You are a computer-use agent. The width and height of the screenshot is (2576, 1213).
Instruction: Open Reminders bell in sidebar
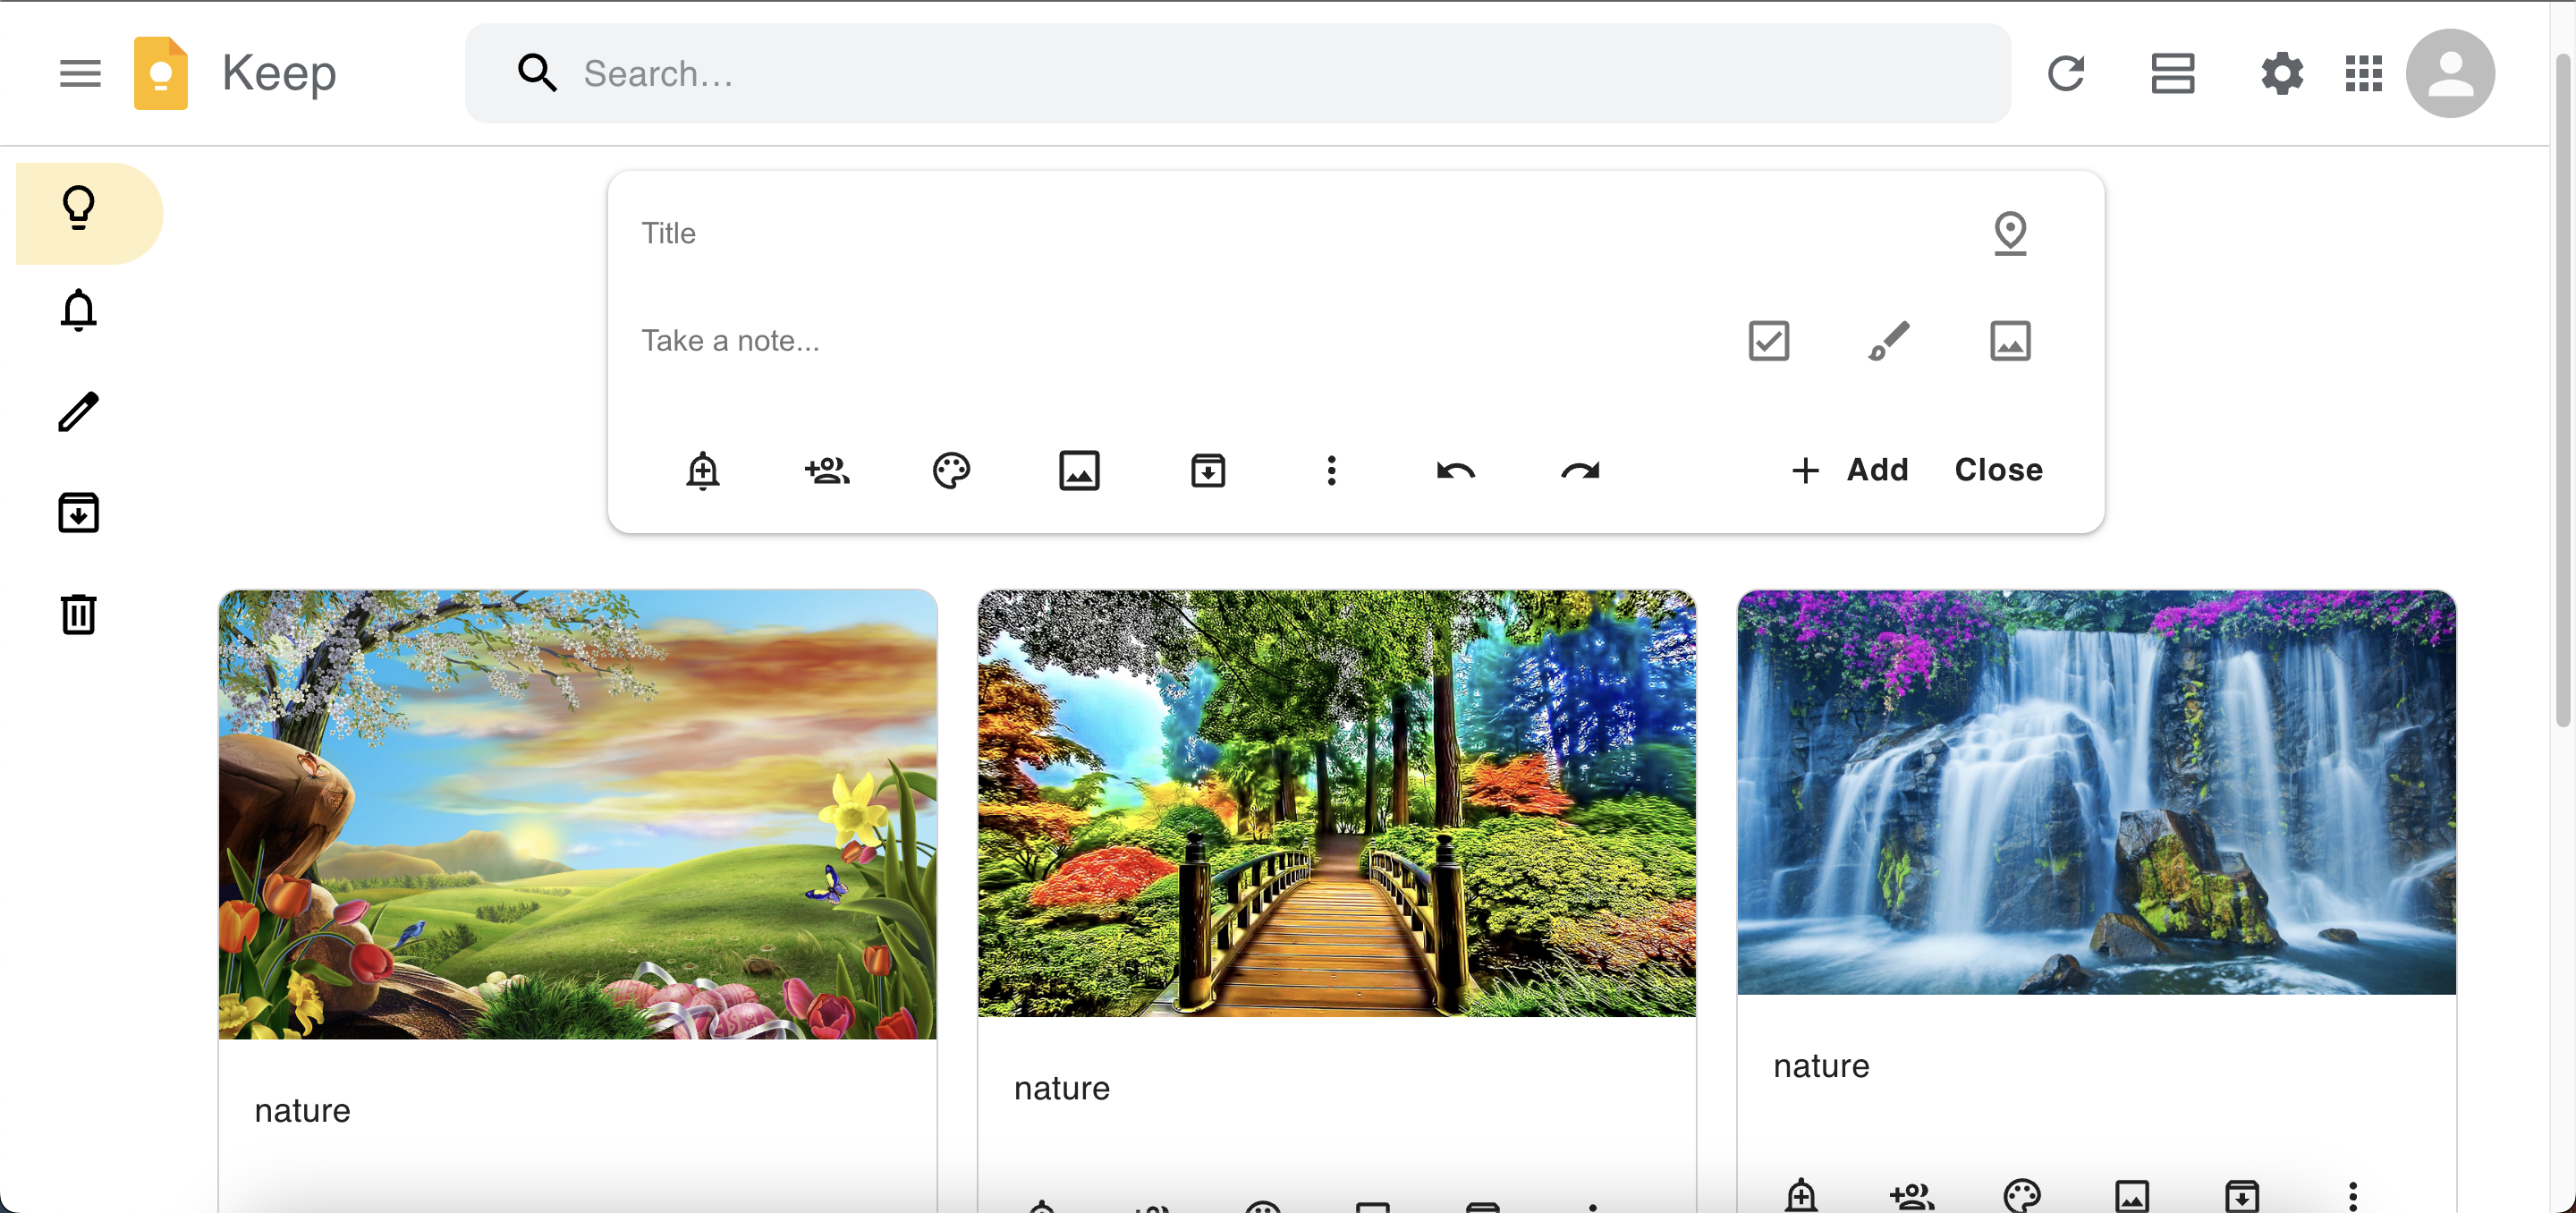click(78, 310)
